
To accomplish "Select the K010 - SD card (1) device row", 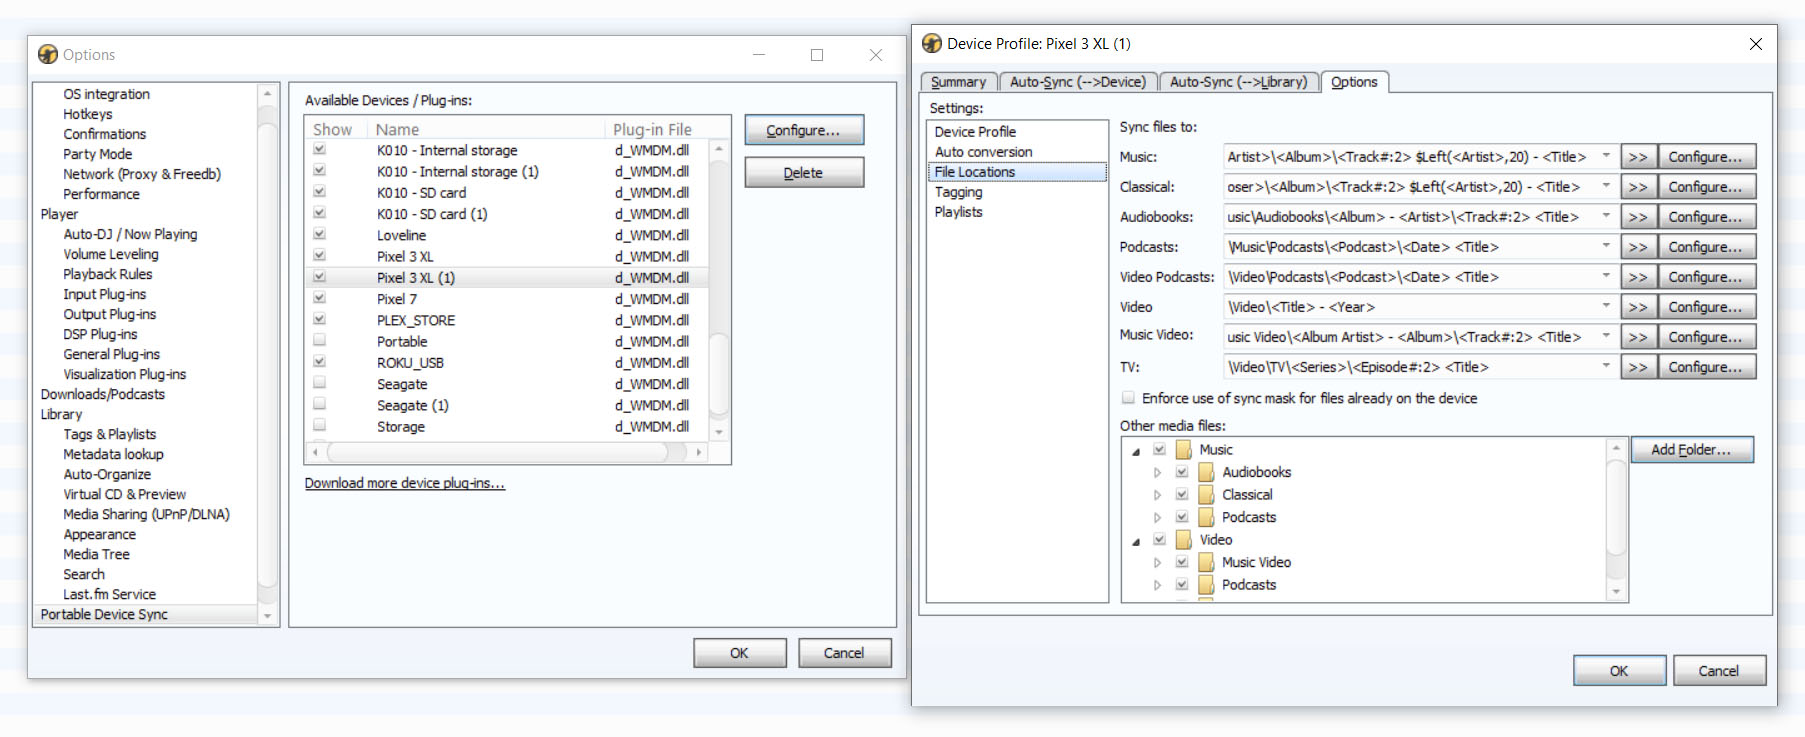I will pyautogui.click(x=506, y=214).
